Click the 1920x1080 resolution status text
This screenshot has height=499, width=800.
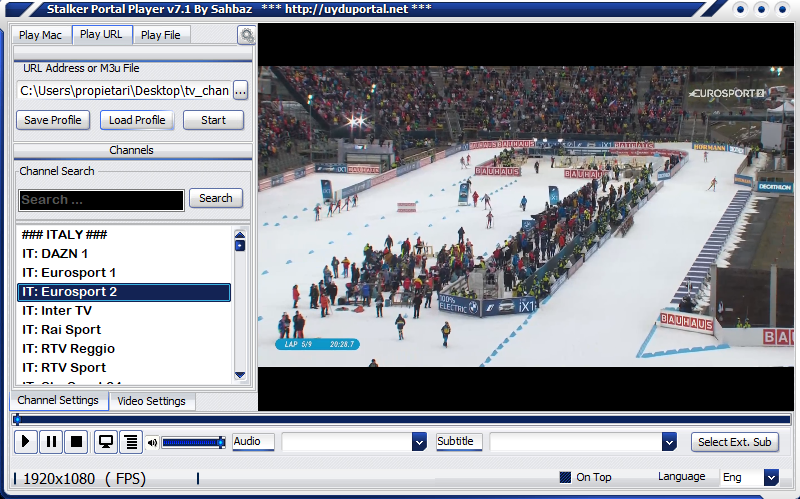pos(59,479)
